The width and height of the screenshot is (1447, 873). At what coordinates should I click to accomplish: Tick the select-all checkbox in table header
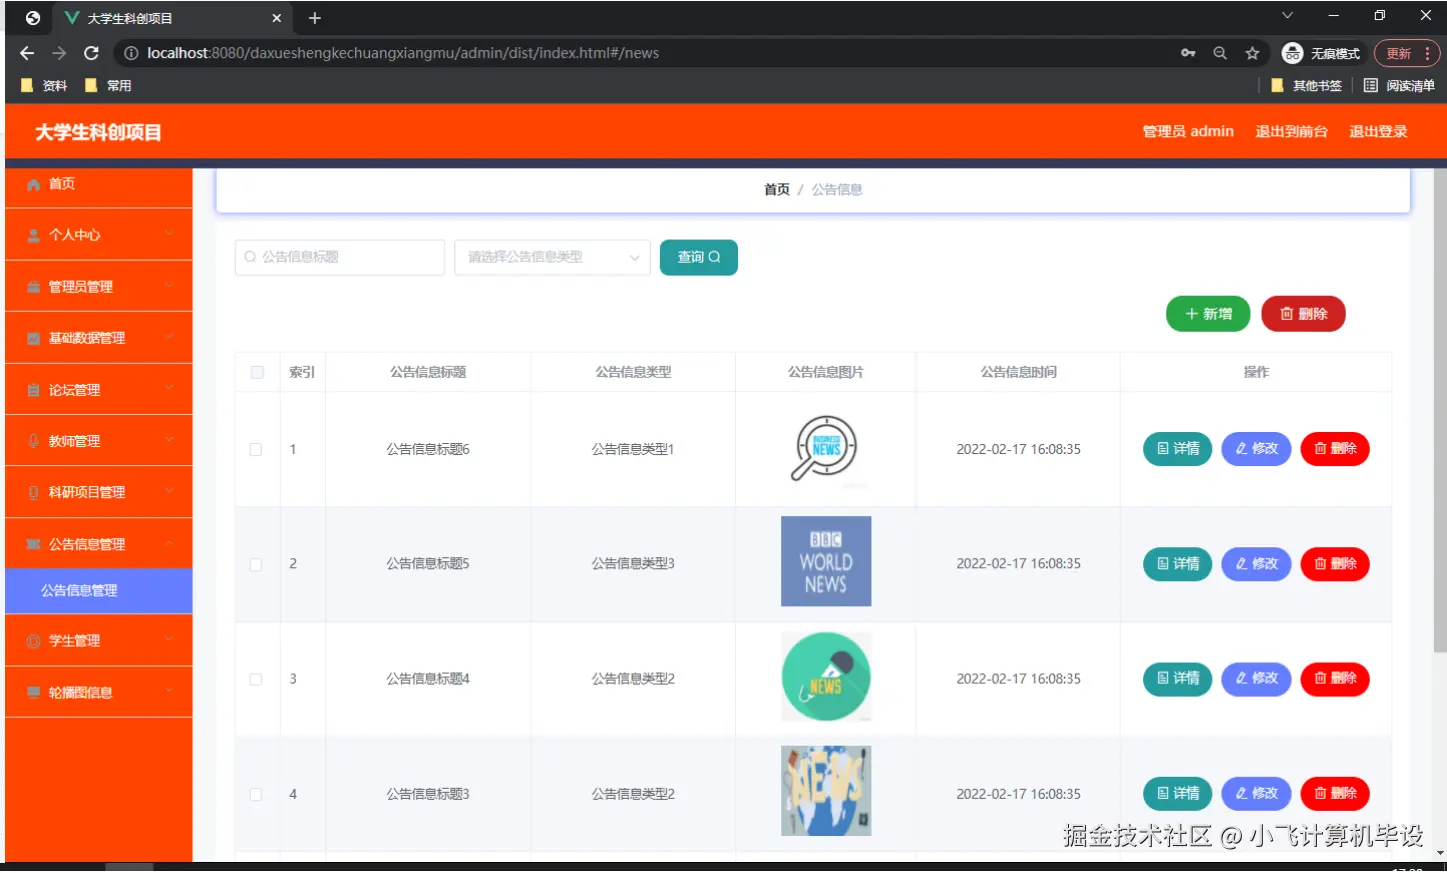257,372
